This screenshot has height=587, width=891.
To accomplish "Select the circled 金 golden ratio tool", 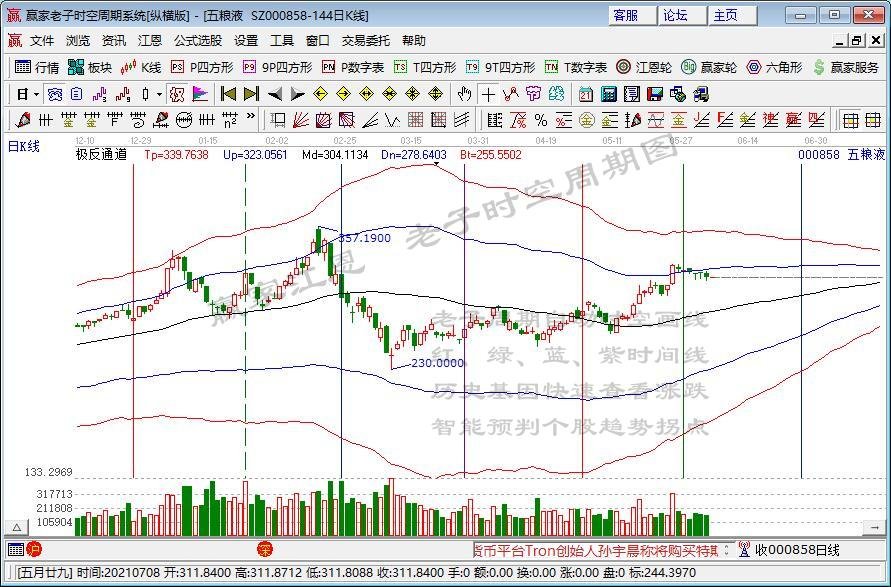I will coord(586,120).
